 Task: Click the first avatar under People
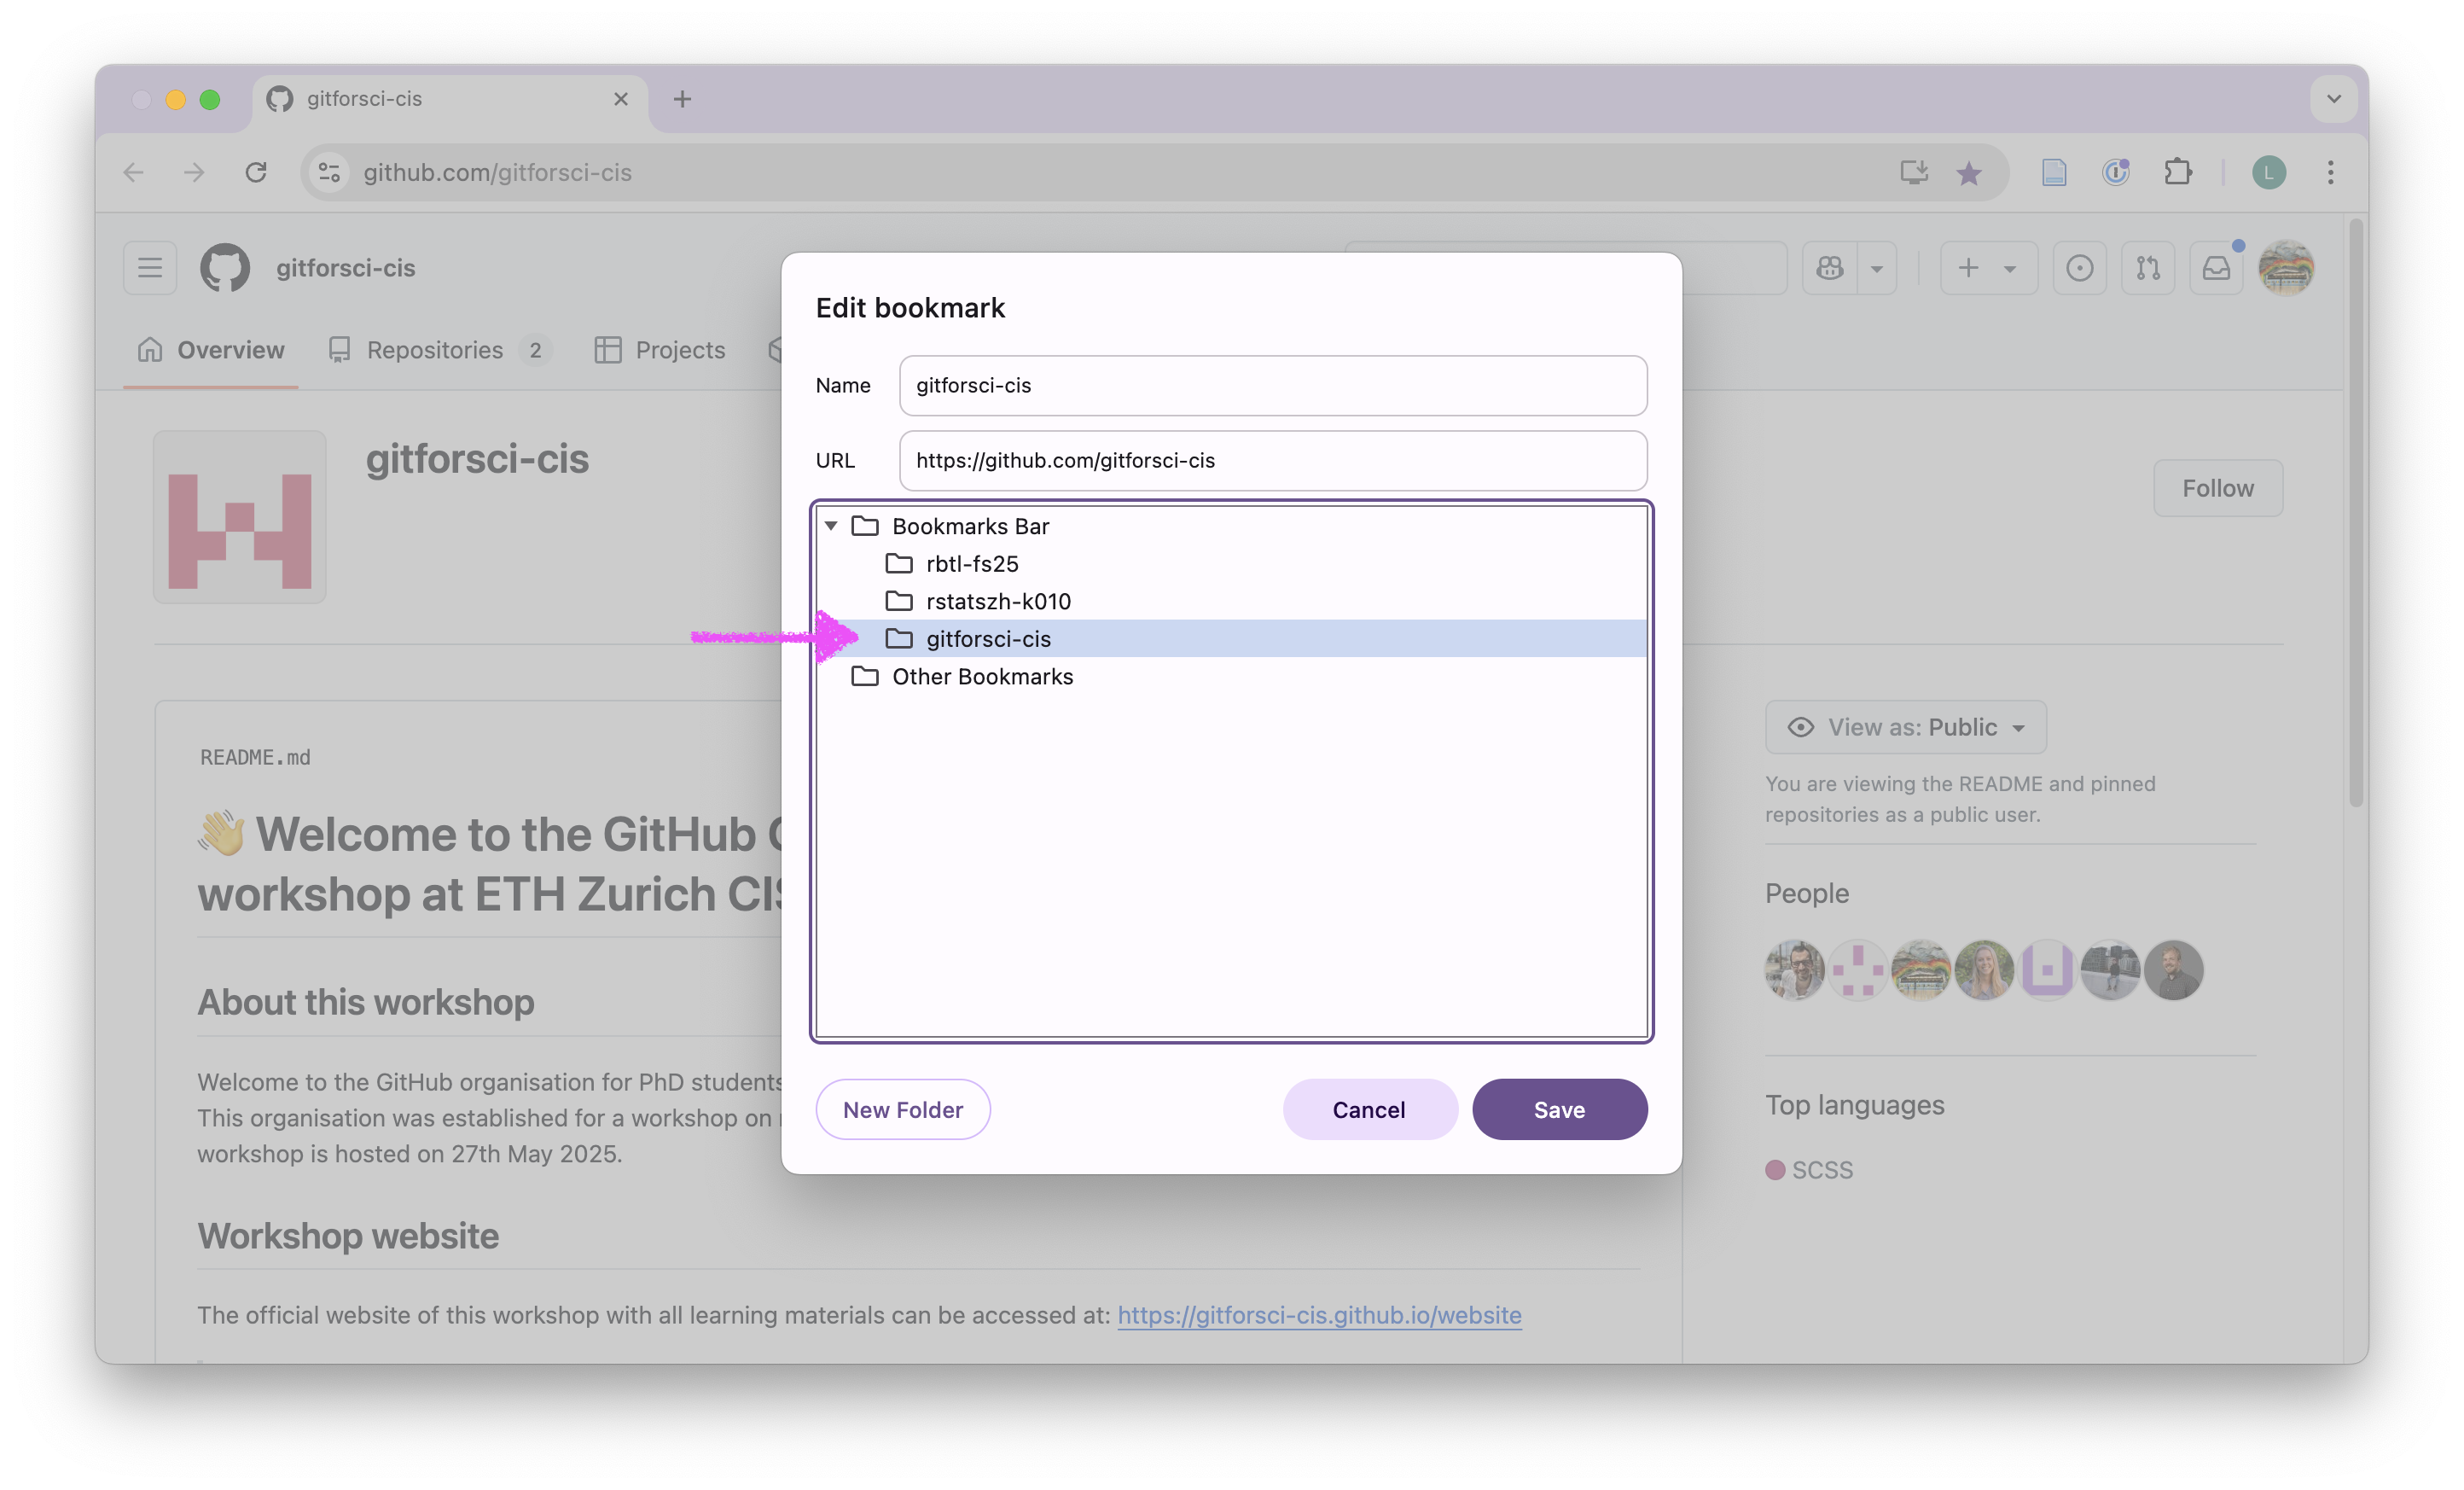(1795, 970)
